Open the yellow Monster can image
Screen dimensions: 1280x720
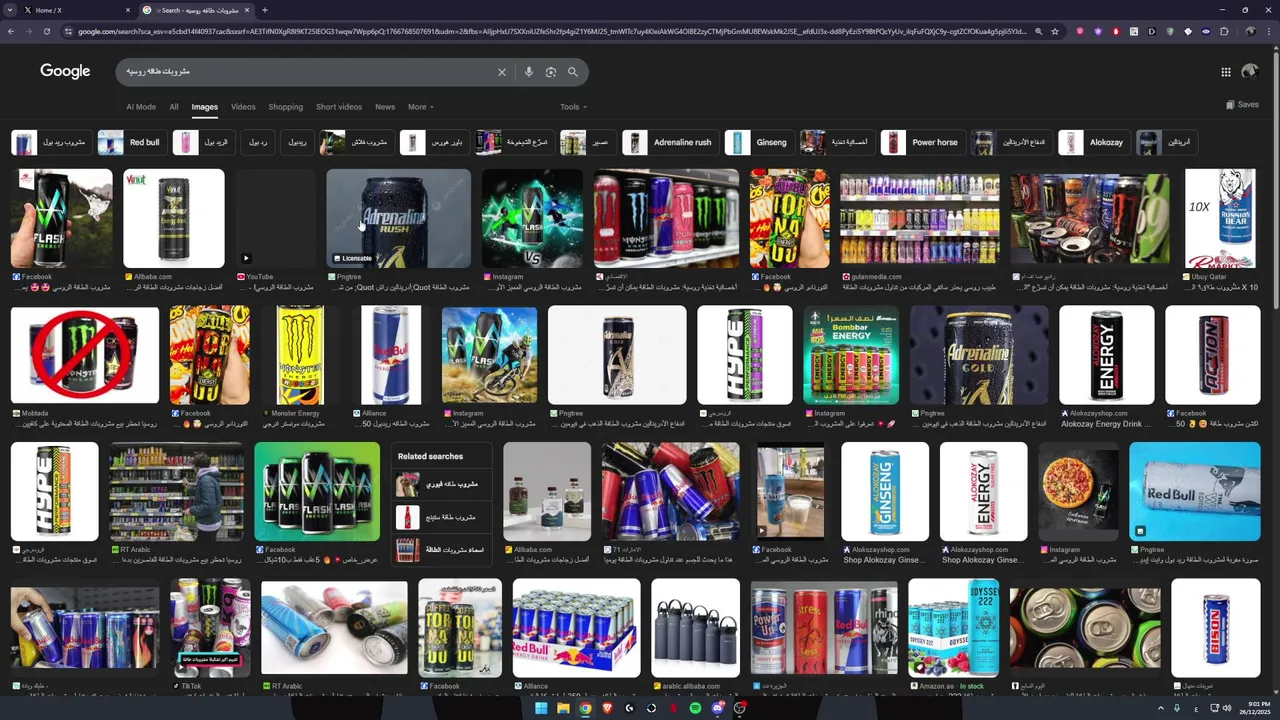point(300,355)
